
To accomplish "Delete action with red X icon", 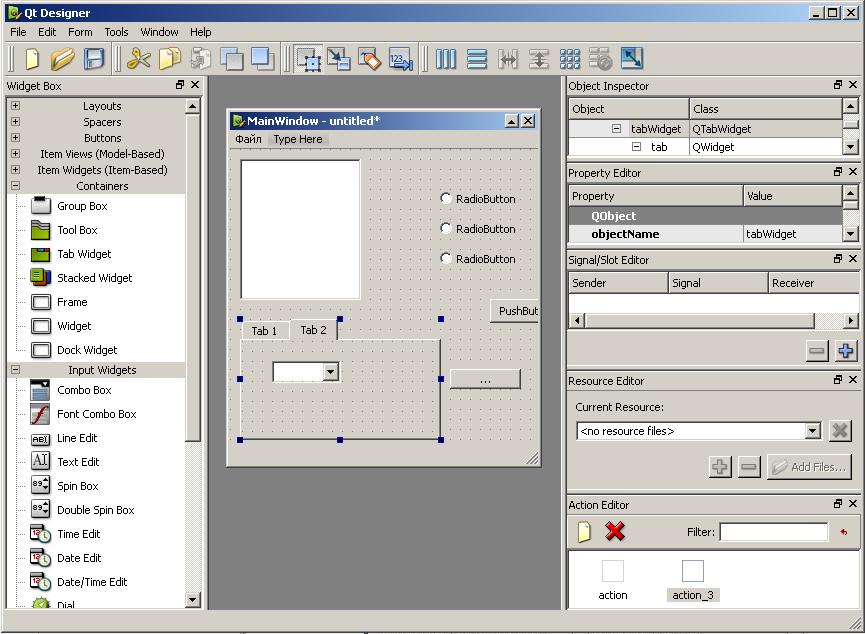I will pos(615,532).
